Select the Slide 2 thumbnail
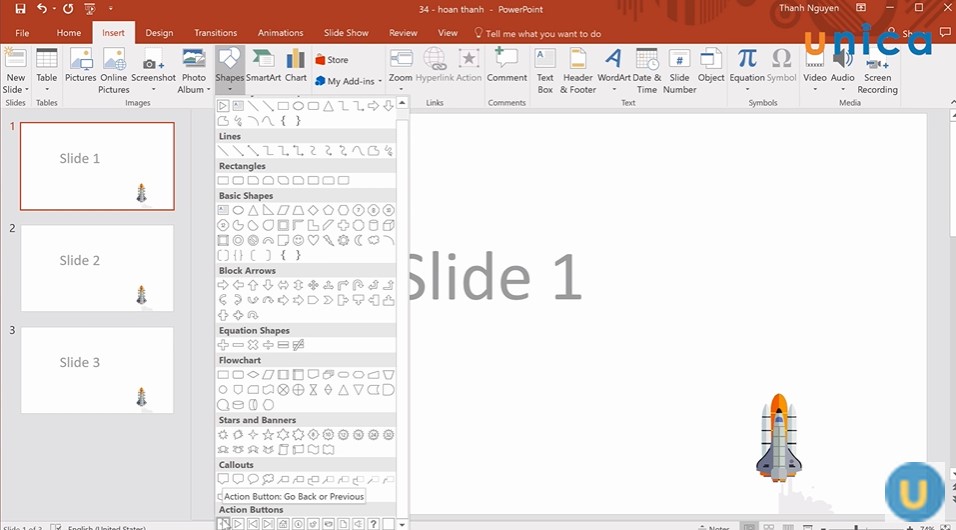Screen dimensions: 956x530 (x=97, y=268)
